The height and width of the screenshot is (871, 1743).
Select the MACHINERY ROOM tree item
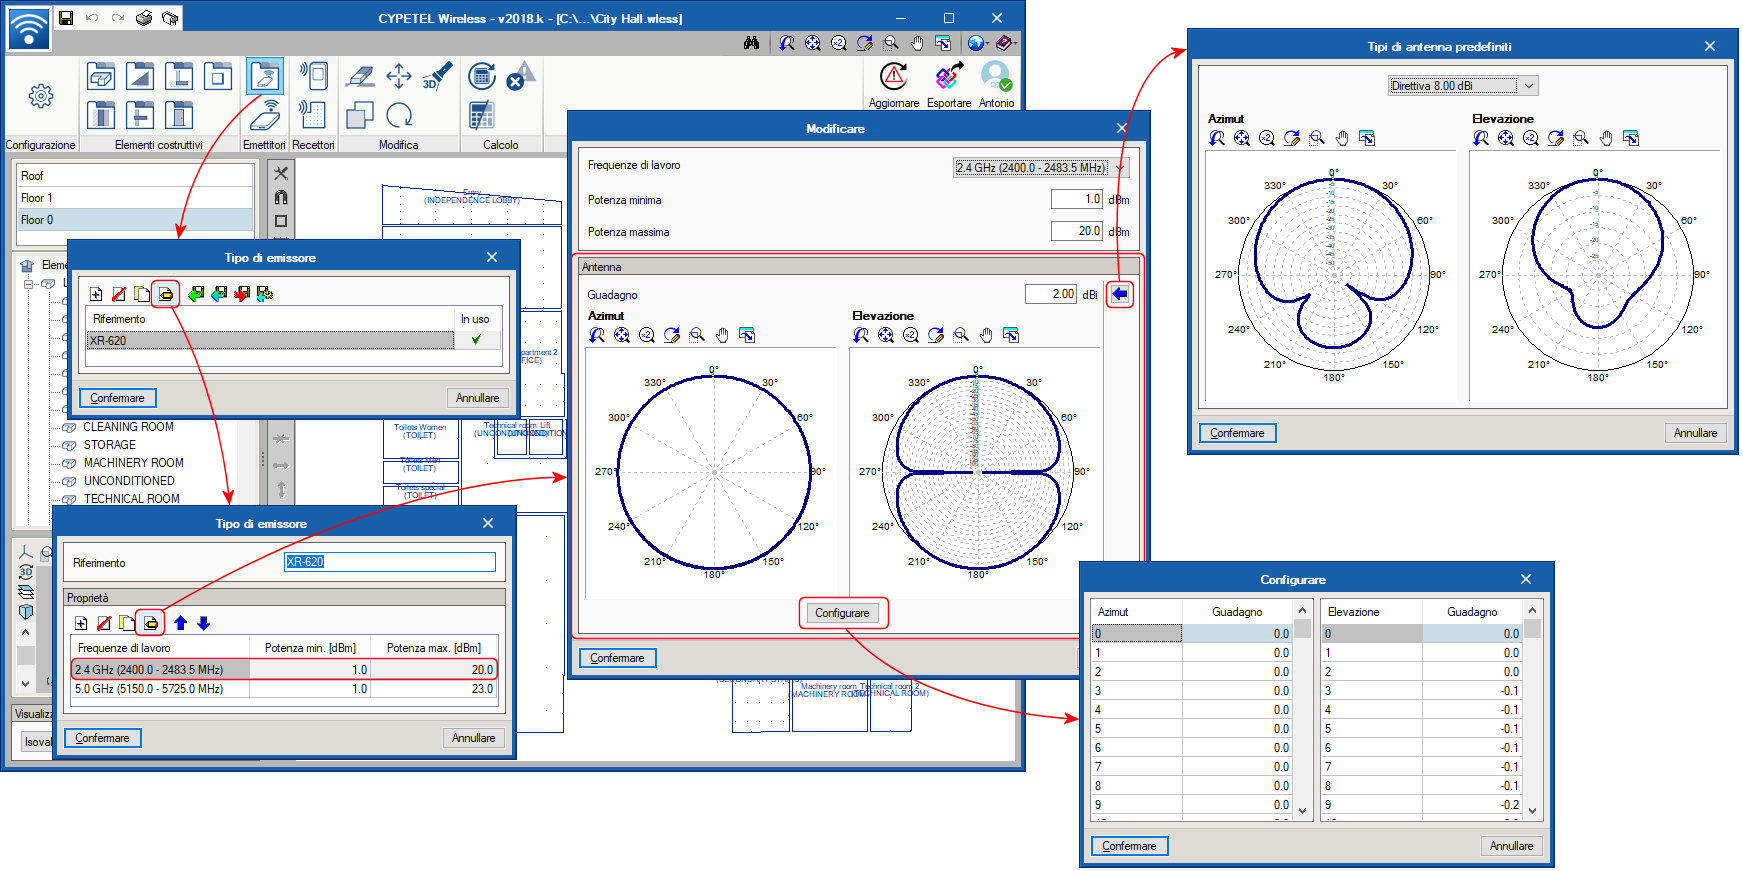click(133, 463)
